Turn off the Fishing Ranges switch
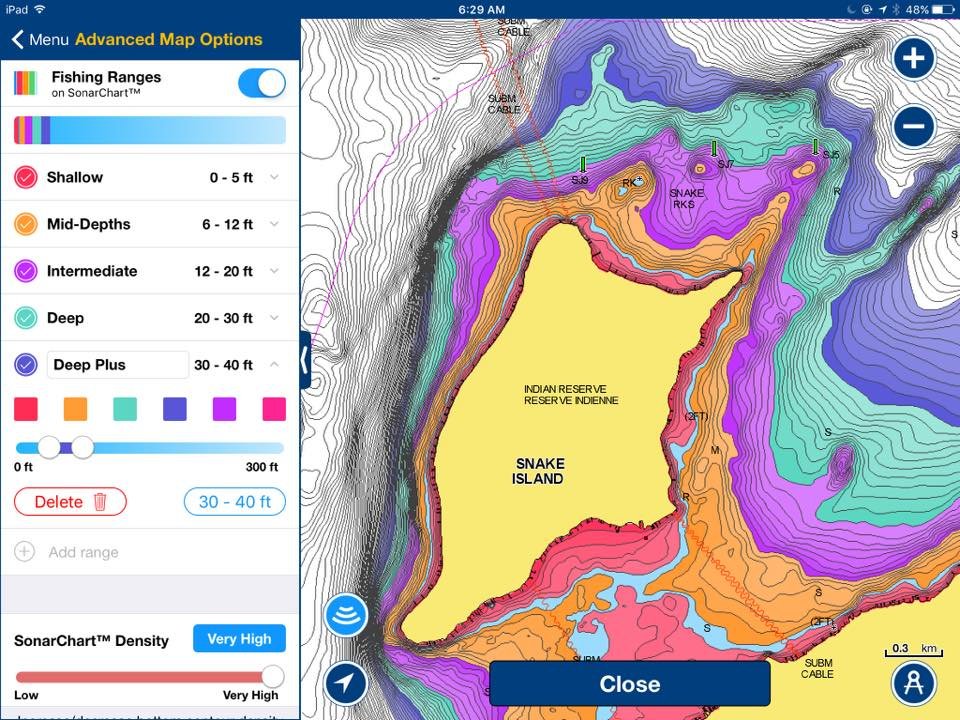 click(x=262, y=84)
